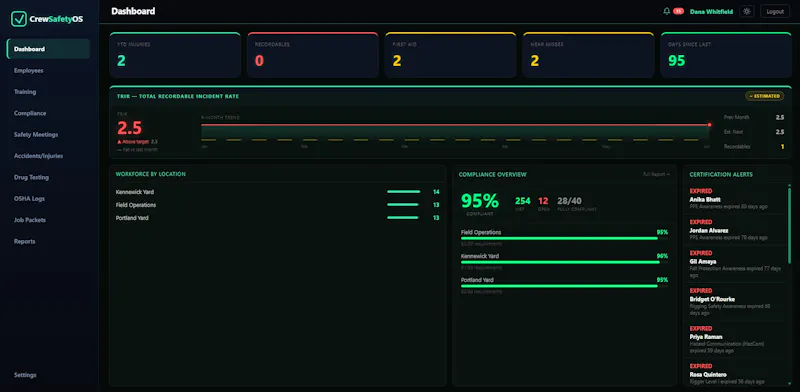Open Gil Amaya's expired certification alert
Screen dimensions: 800x392
click(735, 264)
